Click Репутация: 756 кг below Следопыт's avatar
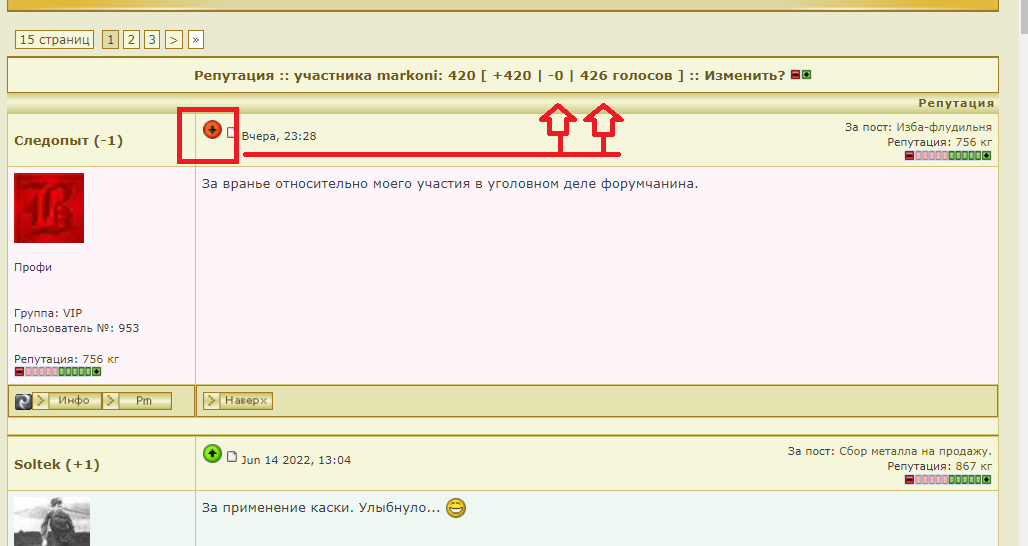This screenshot has height=546, width=1028. [67, 359]
